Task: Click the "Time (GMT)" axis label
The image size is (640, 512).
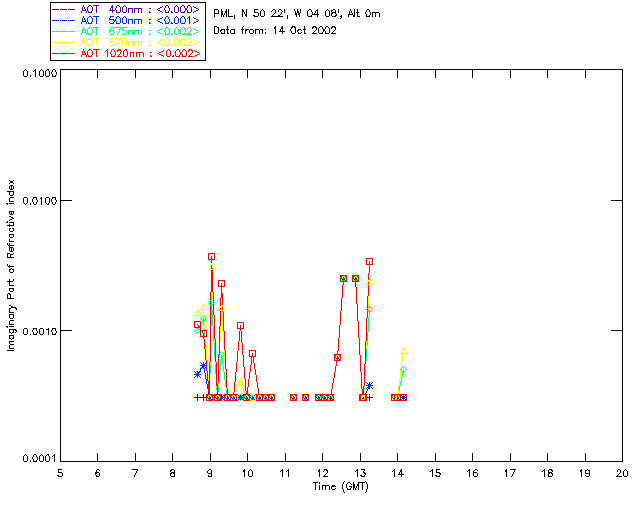Action: tap(341, 486)
